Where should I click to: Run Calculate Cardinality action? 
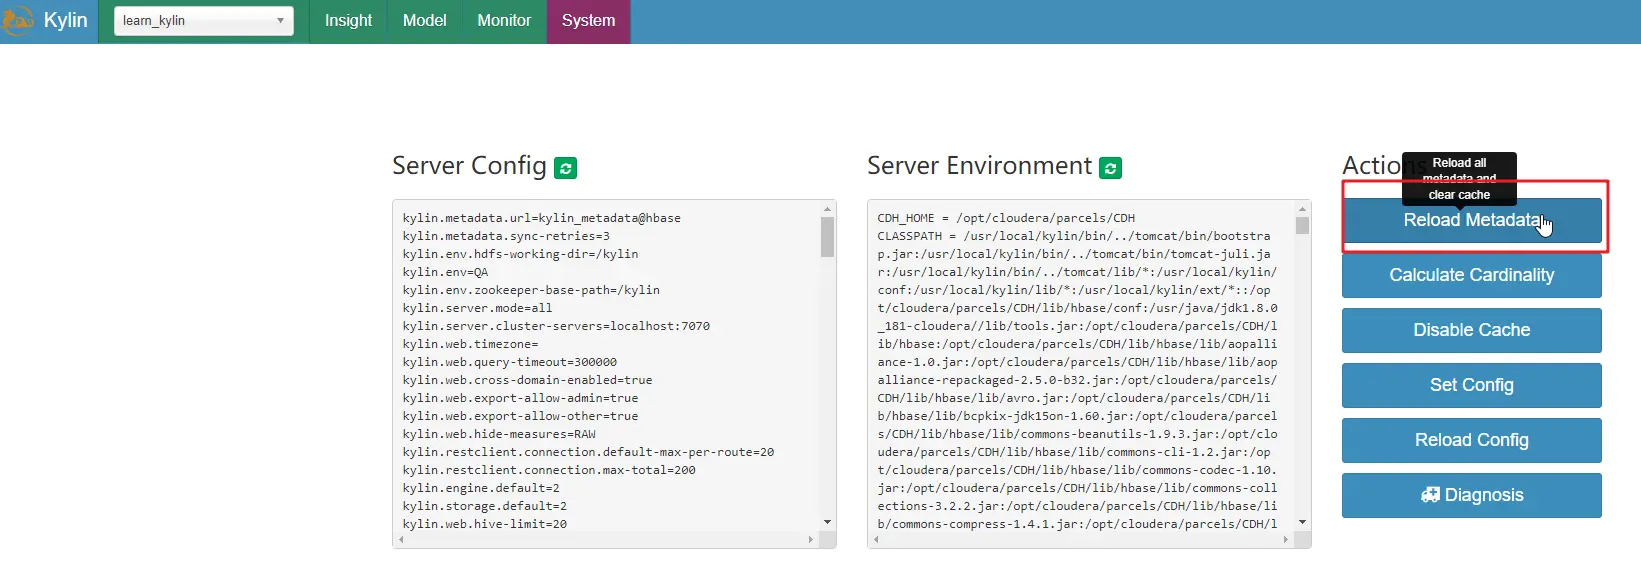pos(1471,275)
